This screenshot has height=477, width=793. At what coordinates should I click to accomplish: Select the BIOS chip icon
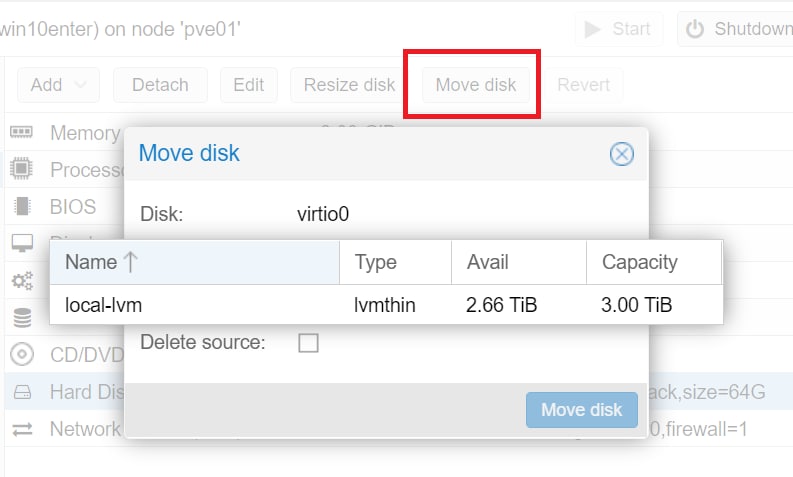[x=22, y=206]
